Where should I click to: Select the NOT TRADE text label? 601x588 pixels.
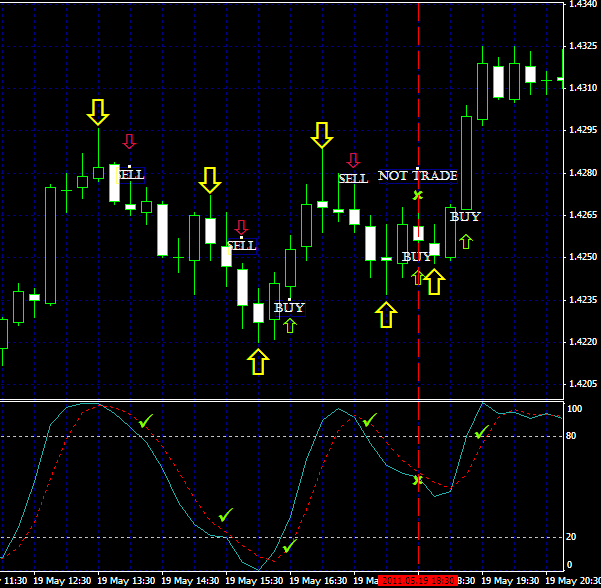(x=418, y=176)
